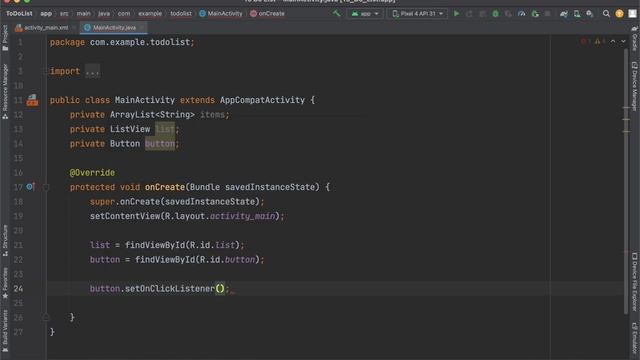Open the Gradle tool window
The width and height of the screenshot is (640, 360).
[635, 38]
